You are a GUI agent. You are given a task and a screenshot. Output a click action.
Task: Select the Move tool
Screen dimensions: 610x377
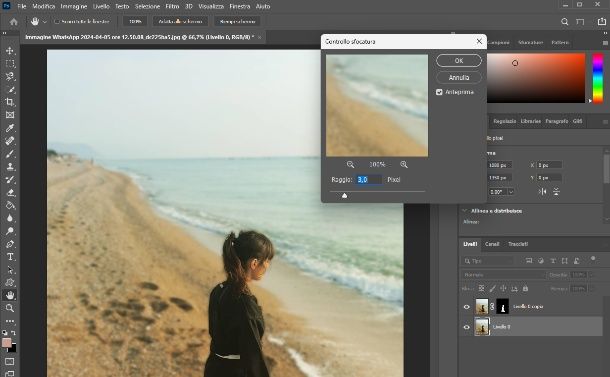point(10,51)
